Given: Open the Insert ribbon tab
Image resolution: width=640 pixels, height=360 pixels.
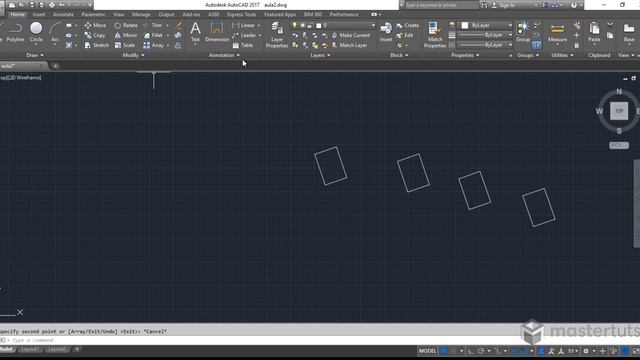Looking at the screenshot, I should pyautogui.click(x=39, y=14).
